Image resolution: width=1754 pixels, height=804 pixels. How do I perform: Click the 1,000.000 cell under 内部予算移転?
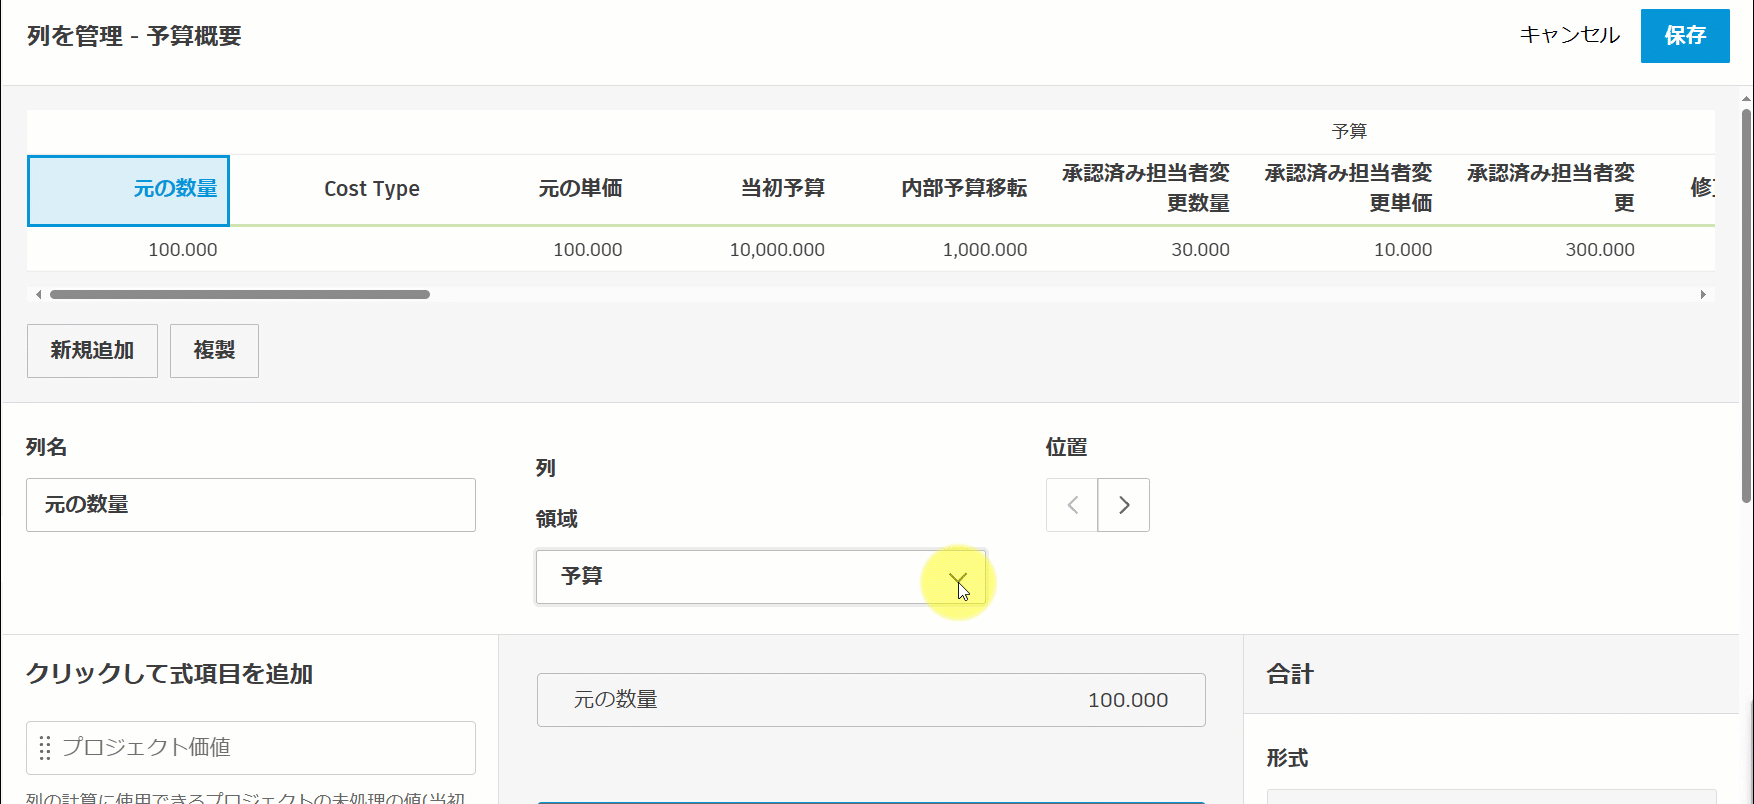pos(985,250)
